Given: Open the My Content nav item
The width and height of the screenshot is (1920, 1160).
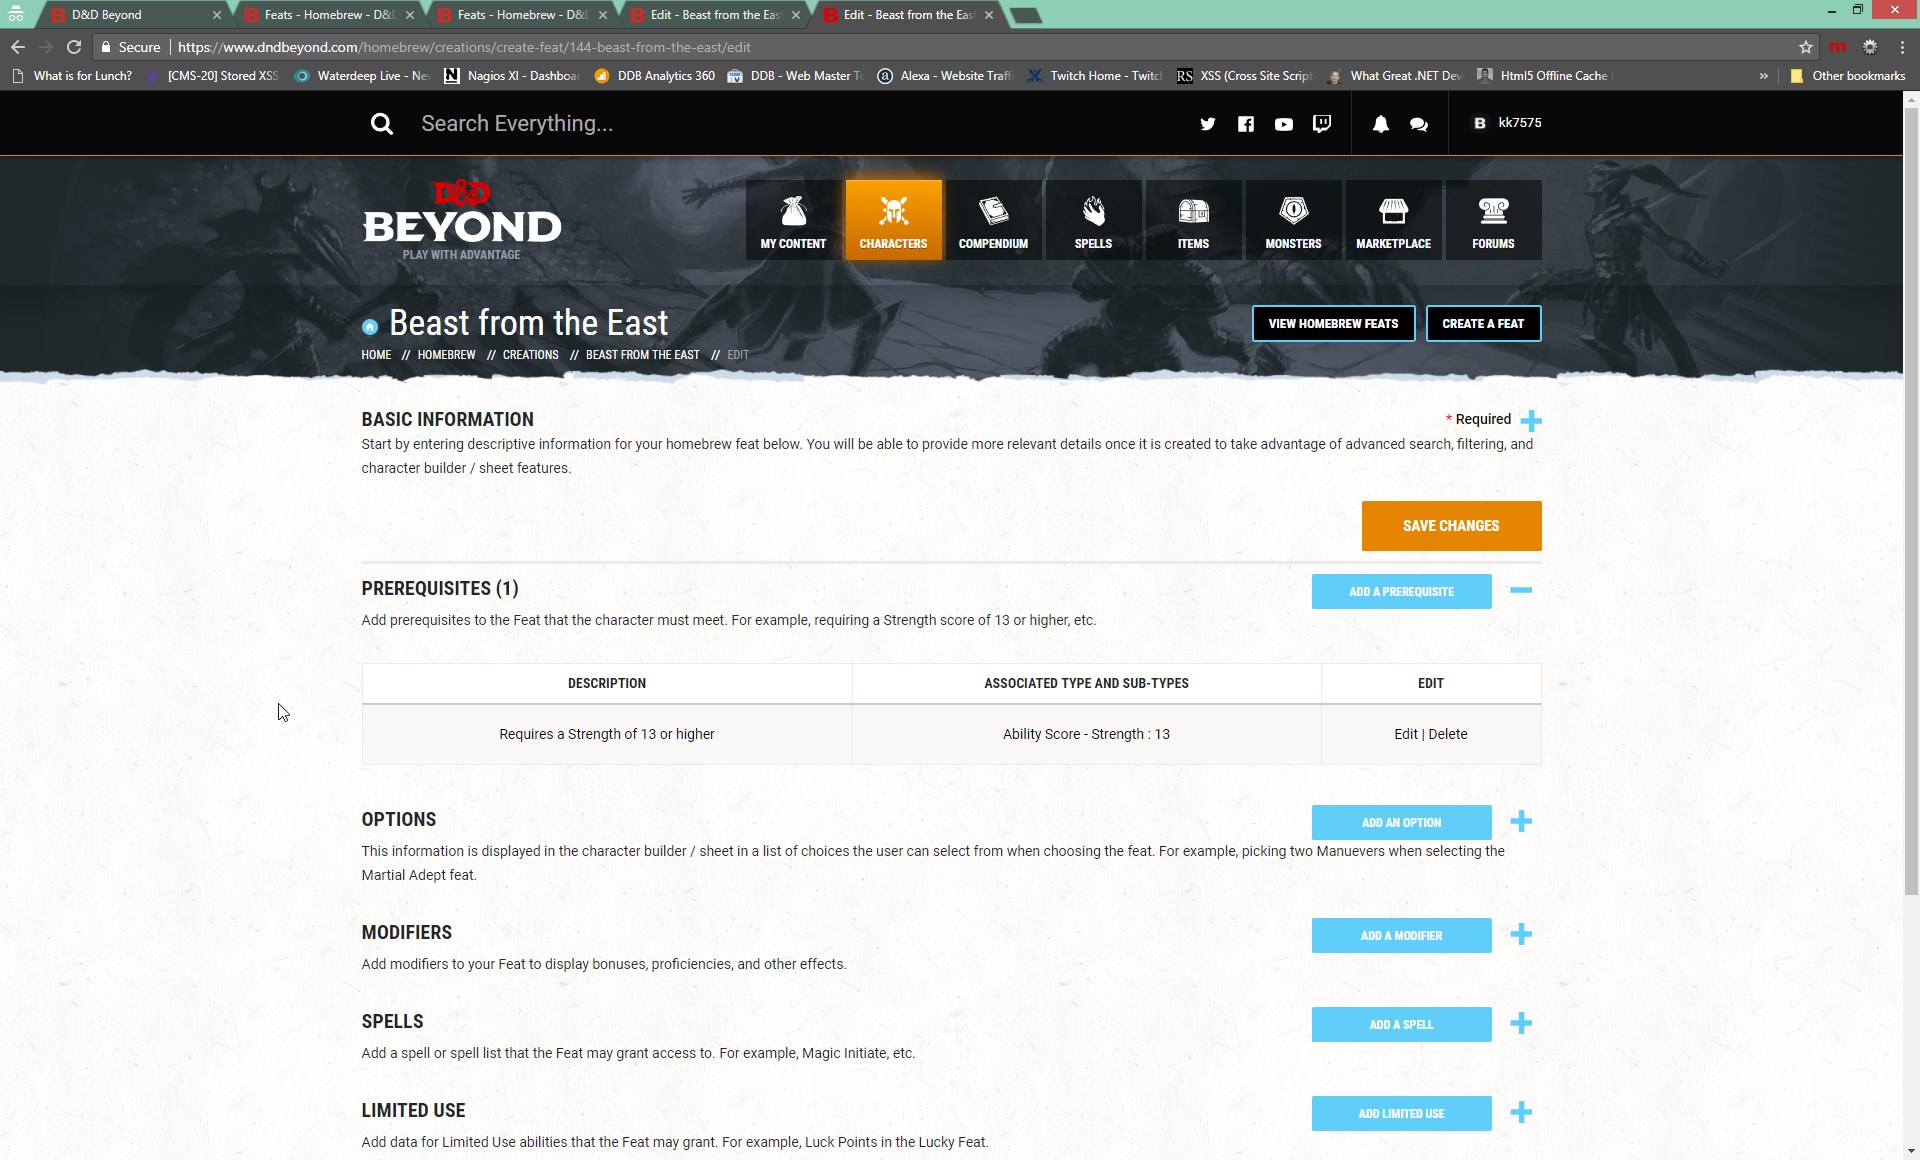Looking at the screenshot, I should pos(793,220).
